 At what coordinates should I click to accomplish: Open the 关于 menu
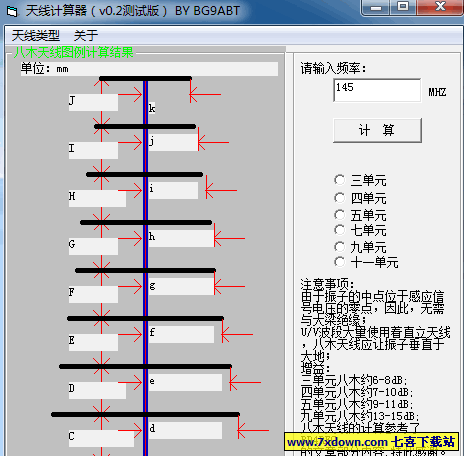tap(86, 35)
